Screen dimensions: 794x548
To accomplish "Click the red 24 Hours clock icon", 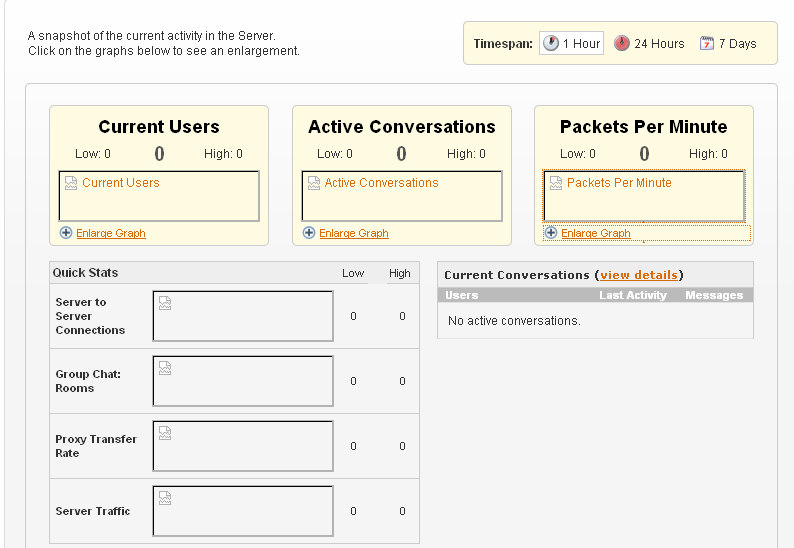I will (x=622, y=44).
